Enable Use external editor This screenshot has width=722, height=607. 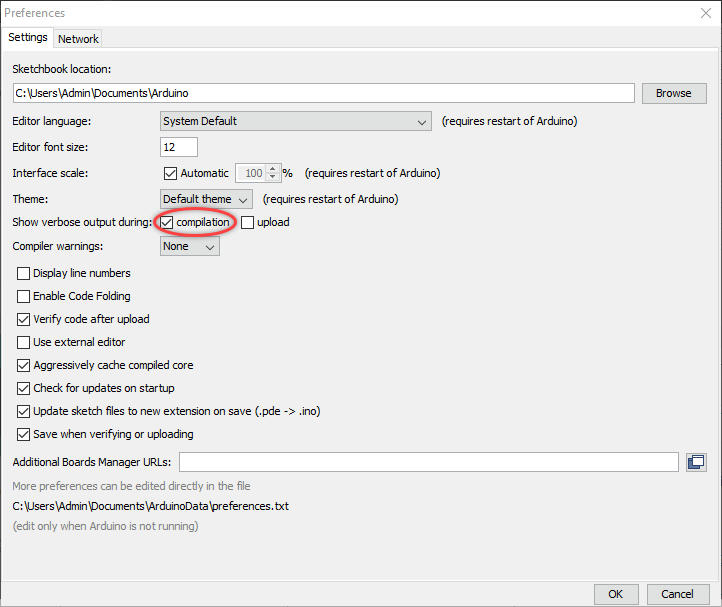pos(23,342)
